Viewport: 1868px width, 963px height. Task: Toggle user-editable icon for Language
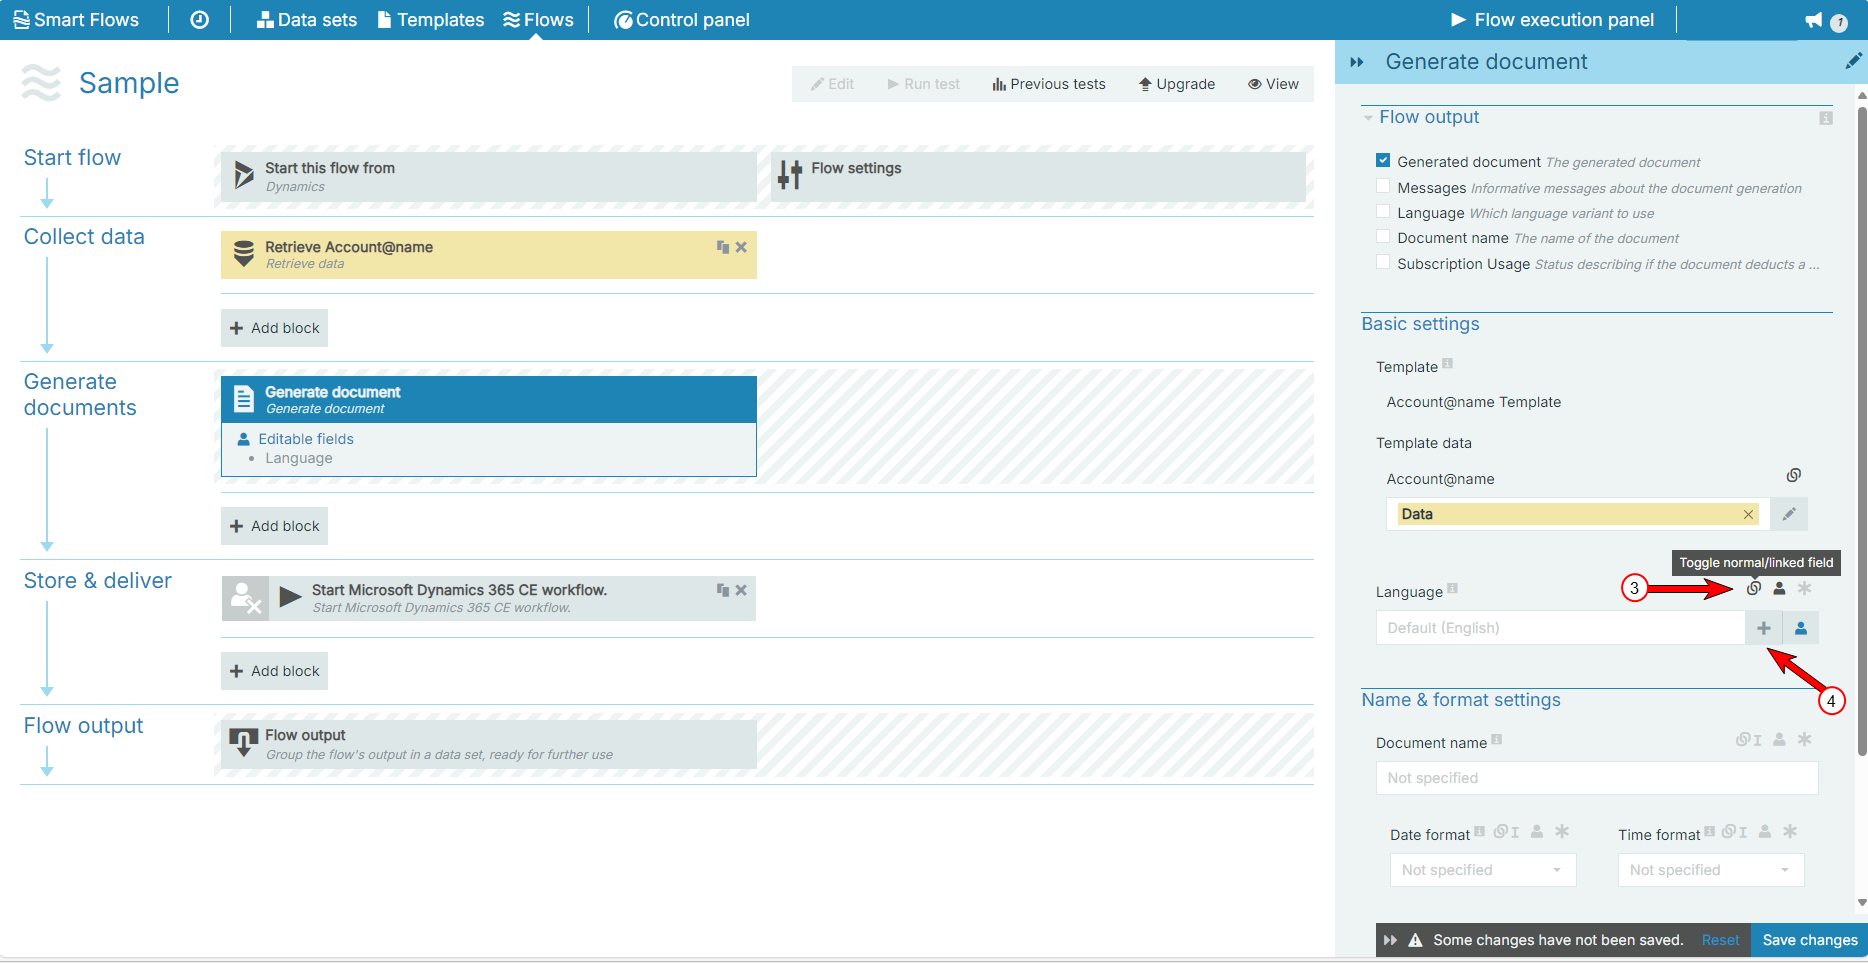pyautogui.click(x=1779, y=588)
